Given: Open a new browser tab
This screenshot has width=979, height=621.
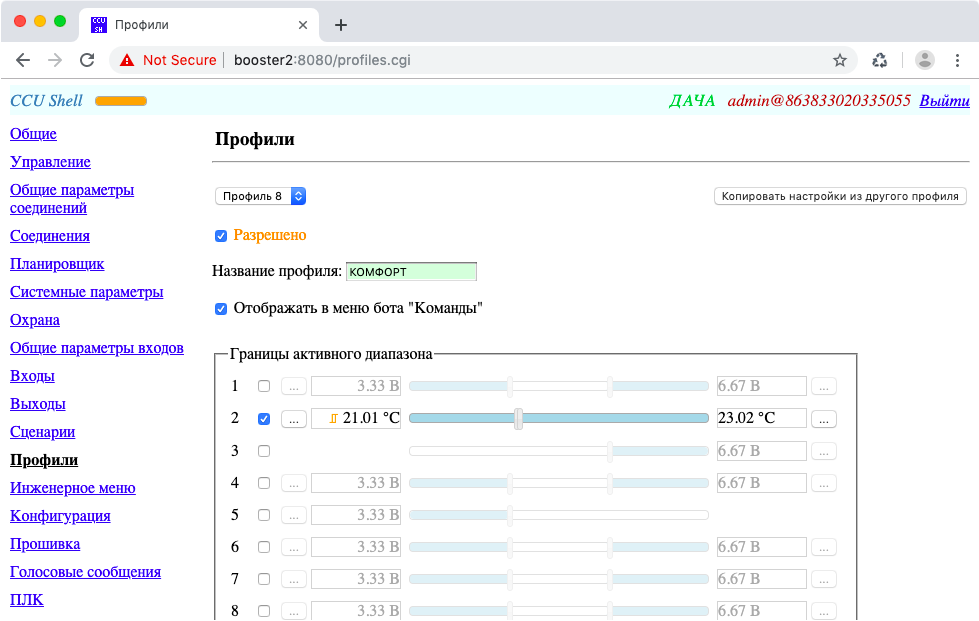Looking at the screenshot, I should tap(341, 25).
